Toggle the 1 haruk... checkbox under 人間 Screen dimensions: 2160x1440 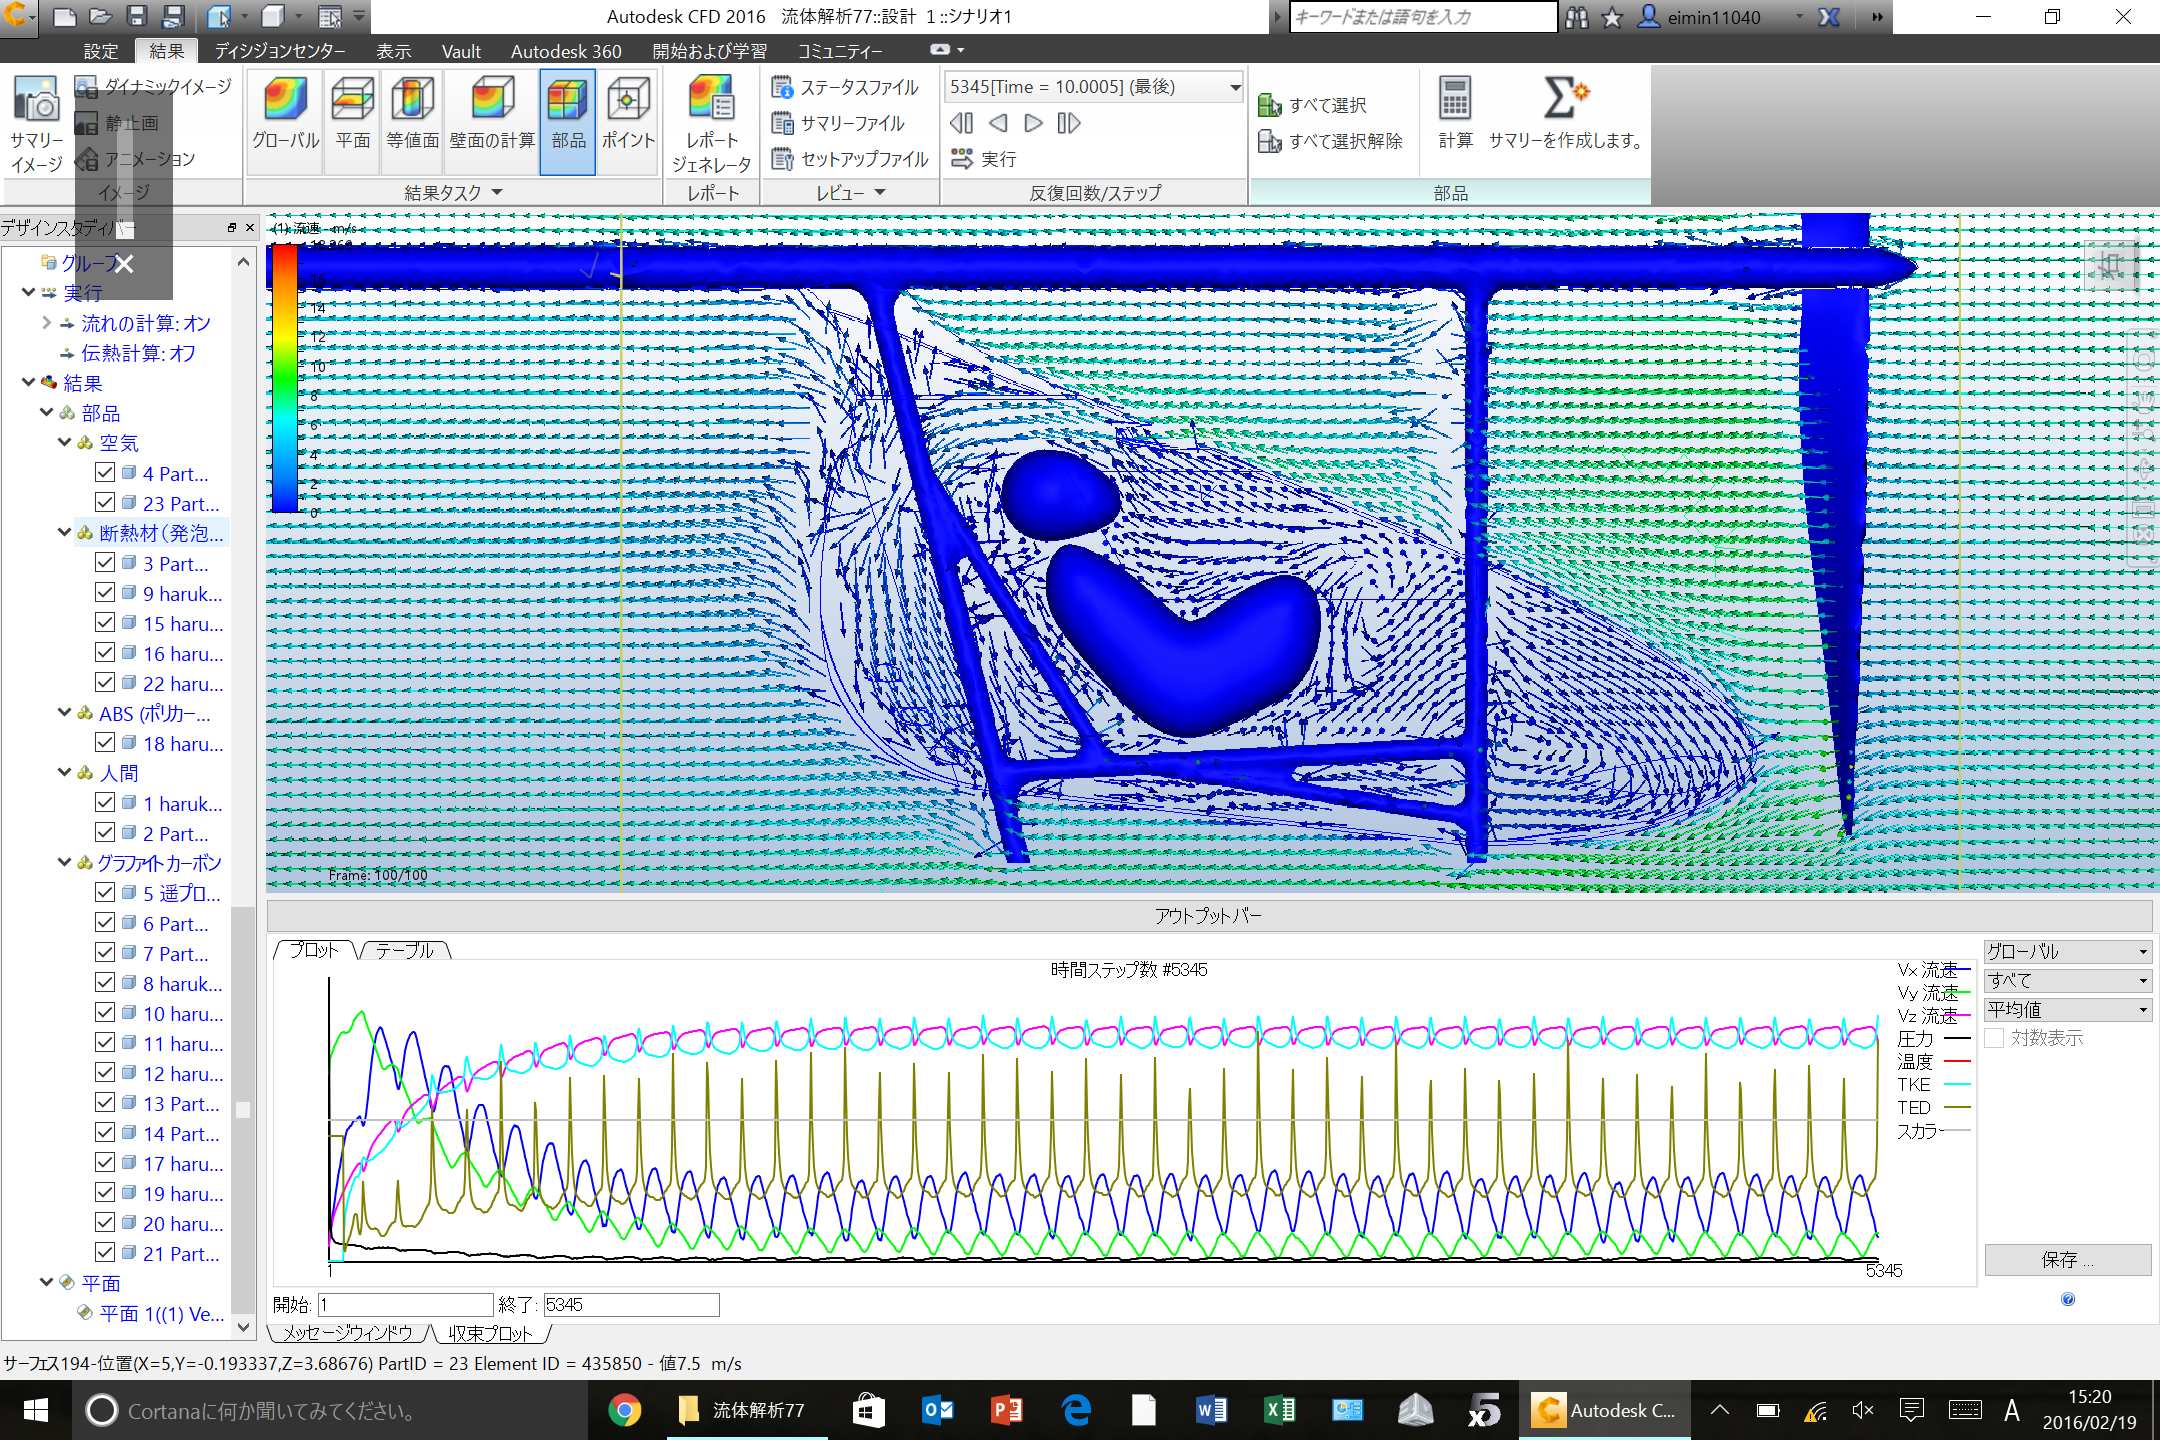pos(105,802)
